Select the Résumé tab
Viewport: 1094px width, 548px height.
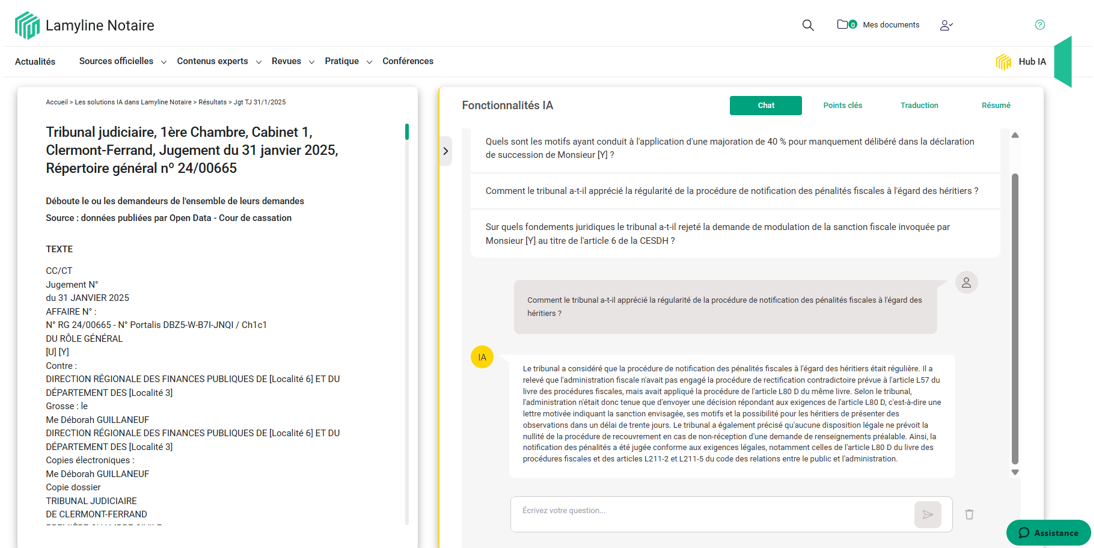[995, 105]
